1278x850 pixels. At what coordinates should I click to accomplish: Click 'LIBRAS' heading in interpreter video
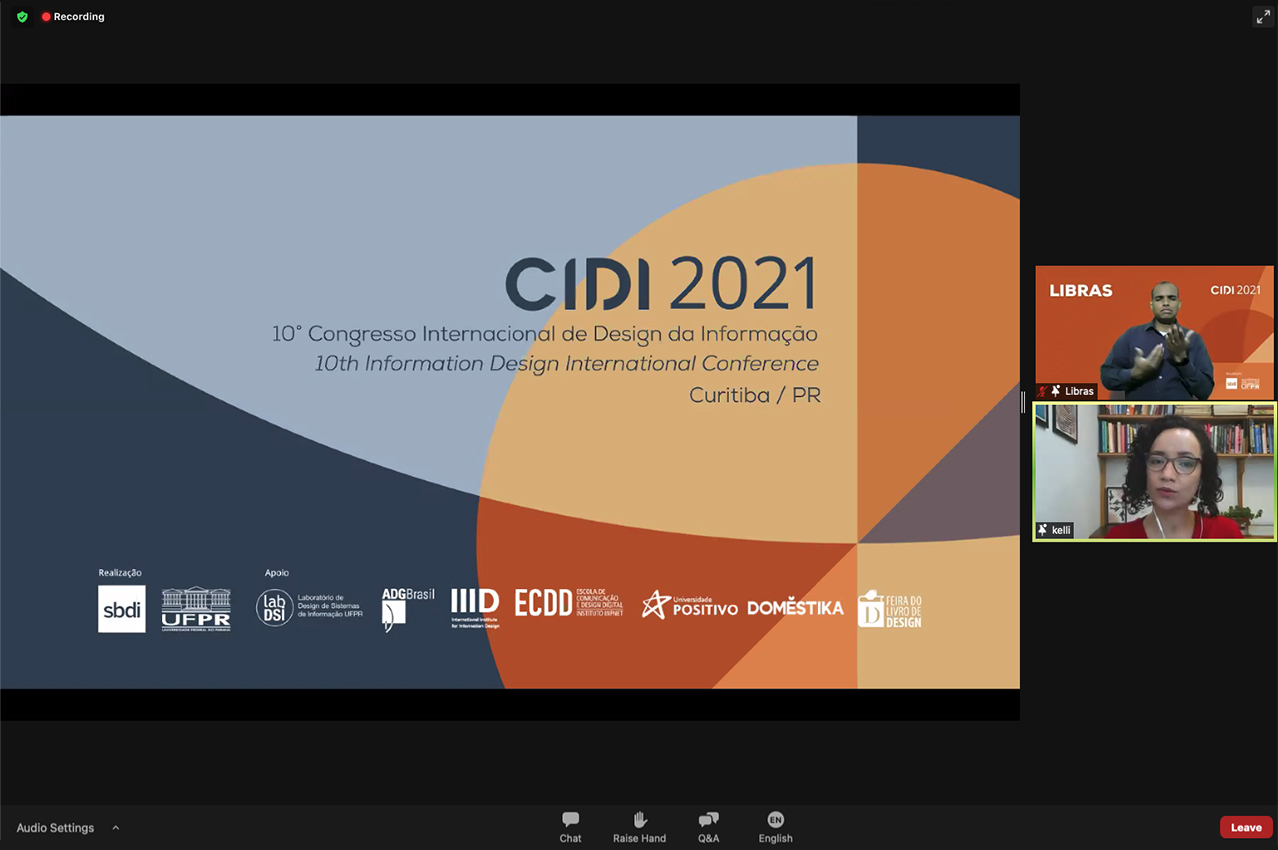(x=1081, y=291)
